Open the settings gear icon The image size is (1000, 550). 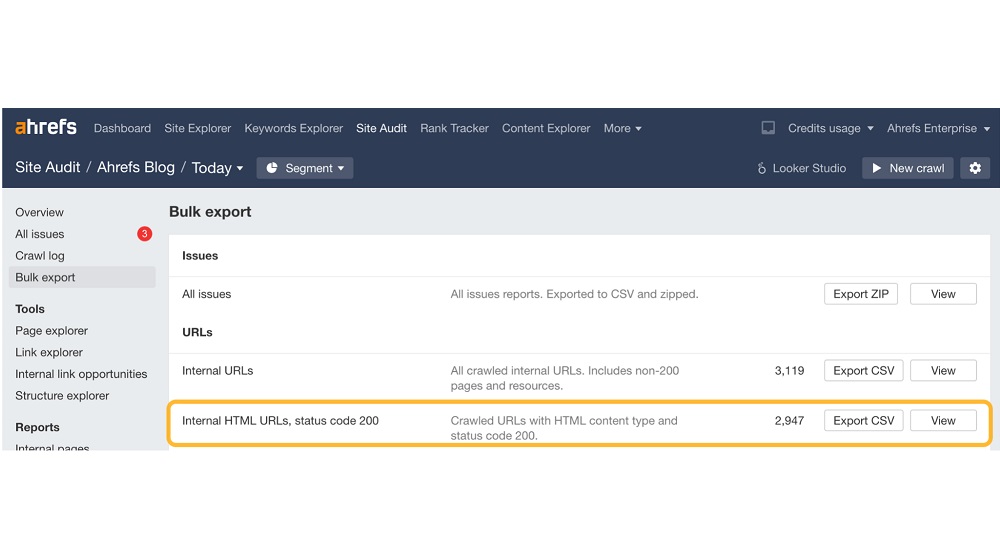[974, 168]
